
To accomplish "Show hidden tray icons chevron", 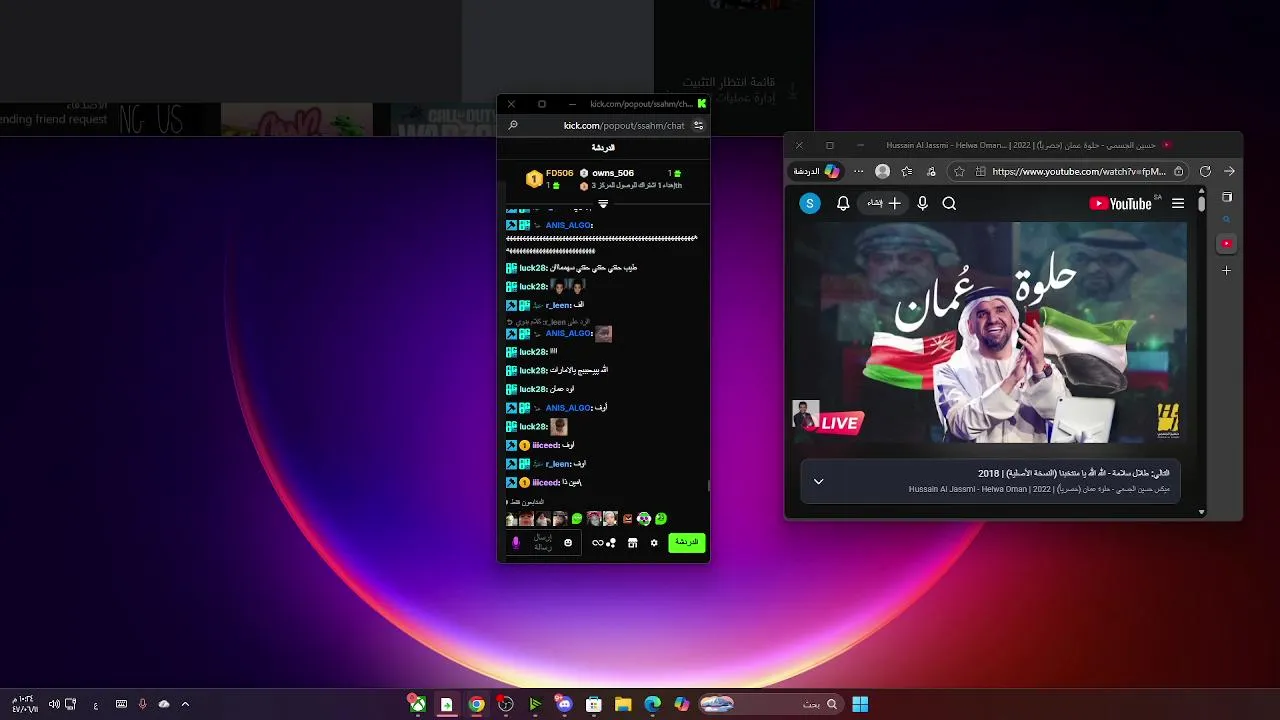I will (185, 704).
